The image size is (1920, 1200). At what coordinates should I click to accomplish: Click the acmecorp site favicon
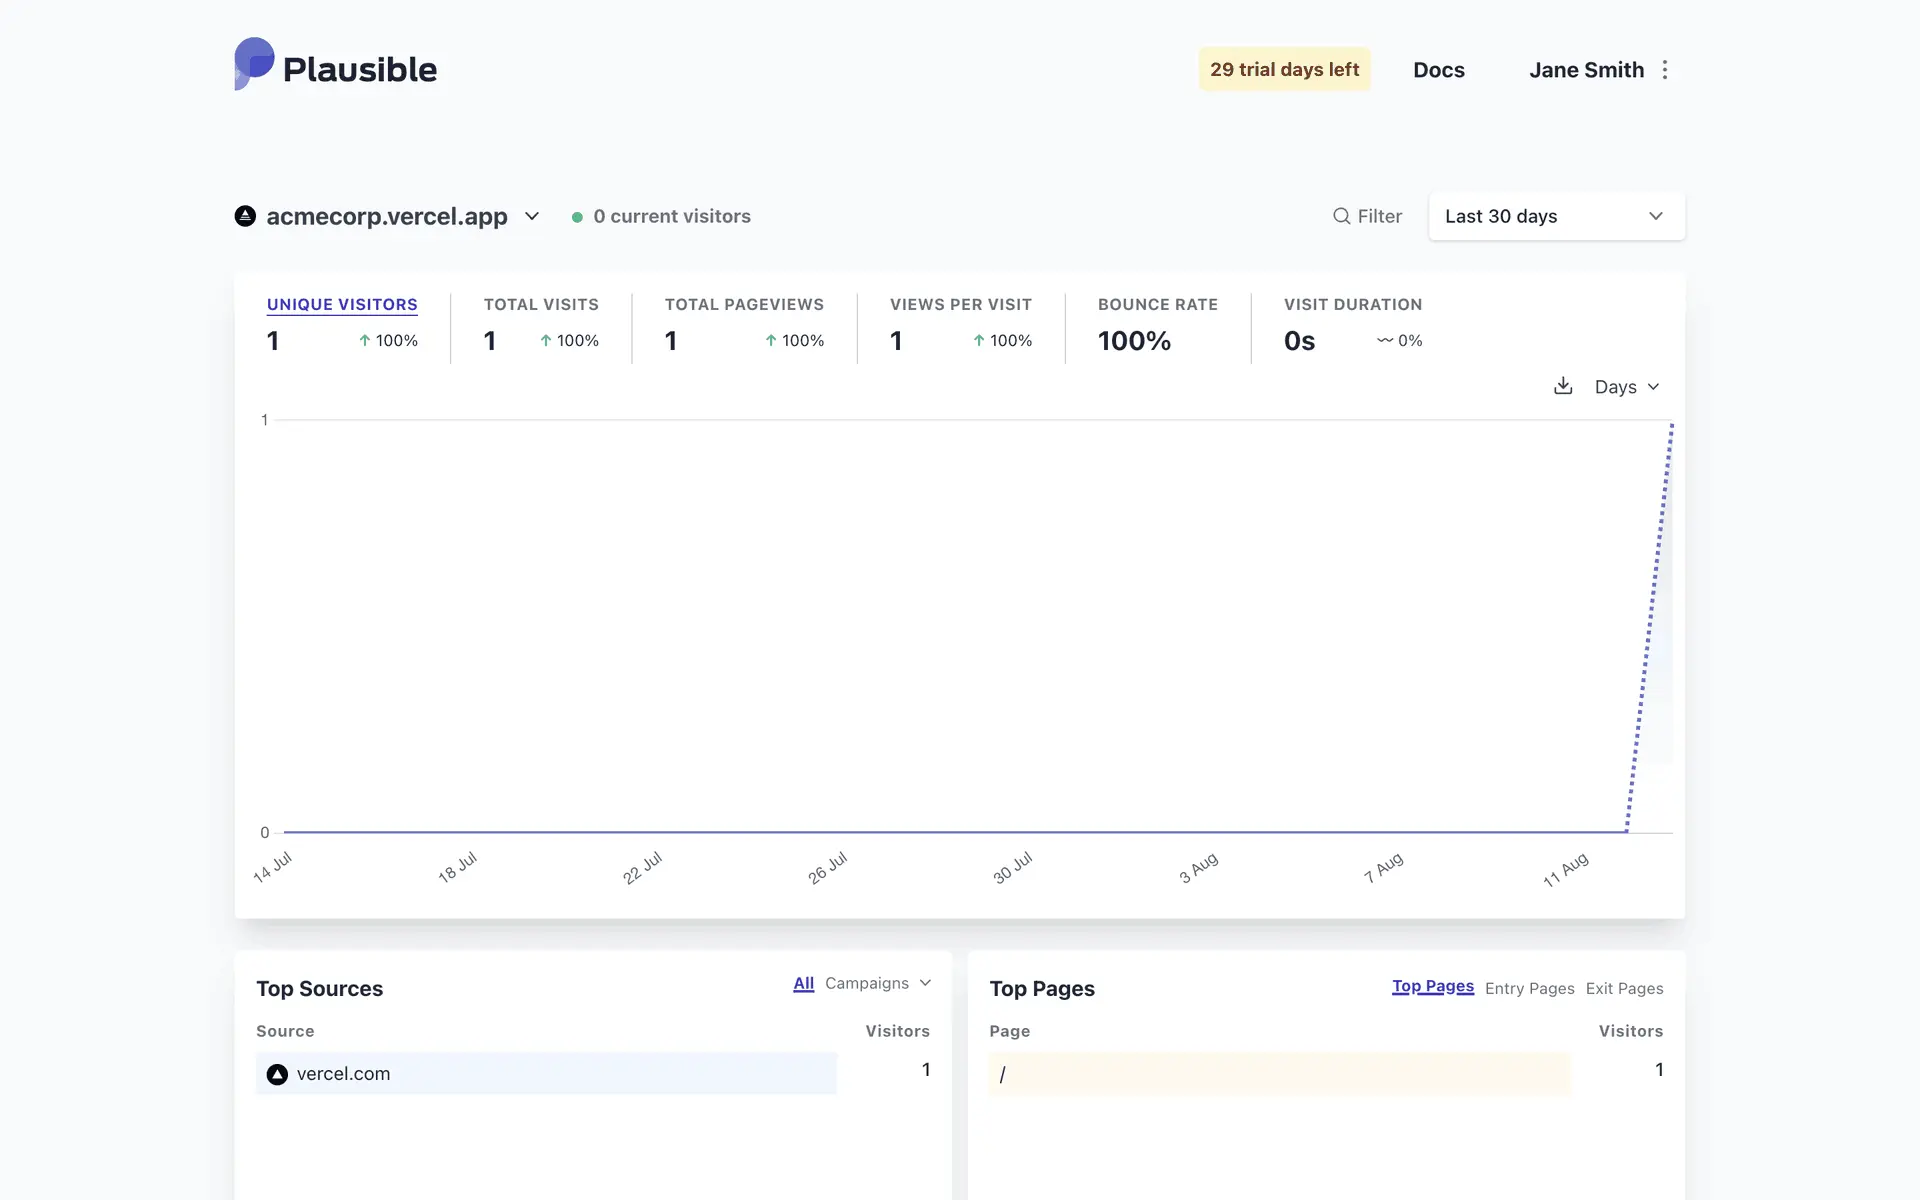click(245, 216)
